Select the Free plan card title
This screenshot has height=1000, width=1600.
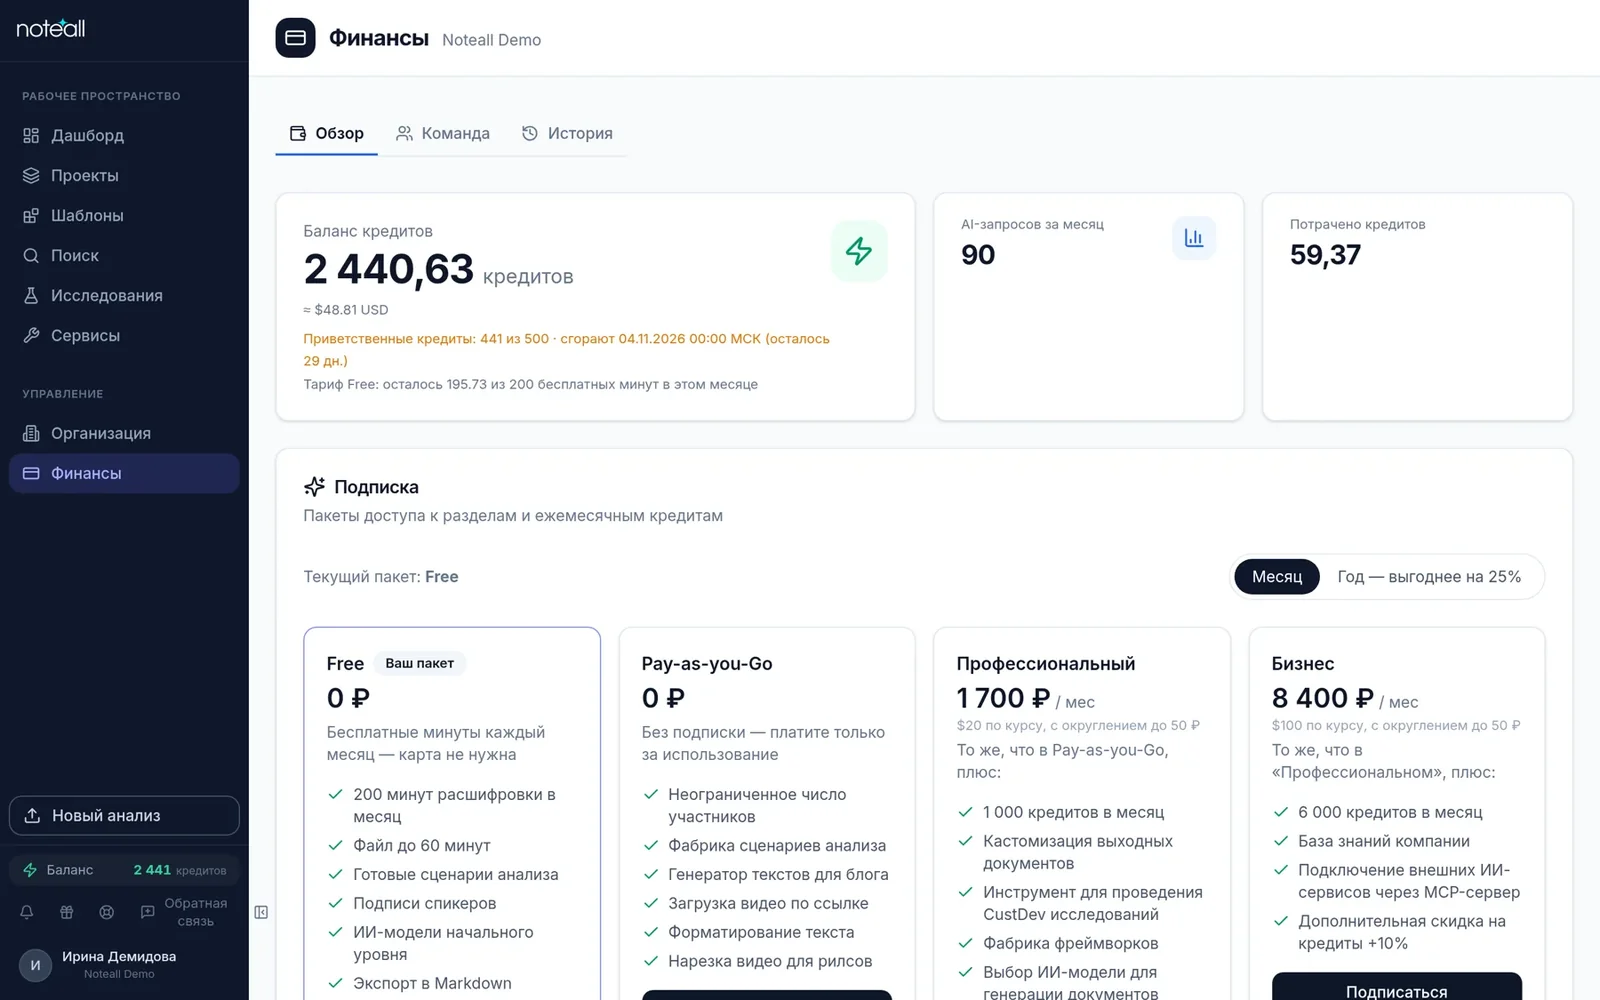345,663
